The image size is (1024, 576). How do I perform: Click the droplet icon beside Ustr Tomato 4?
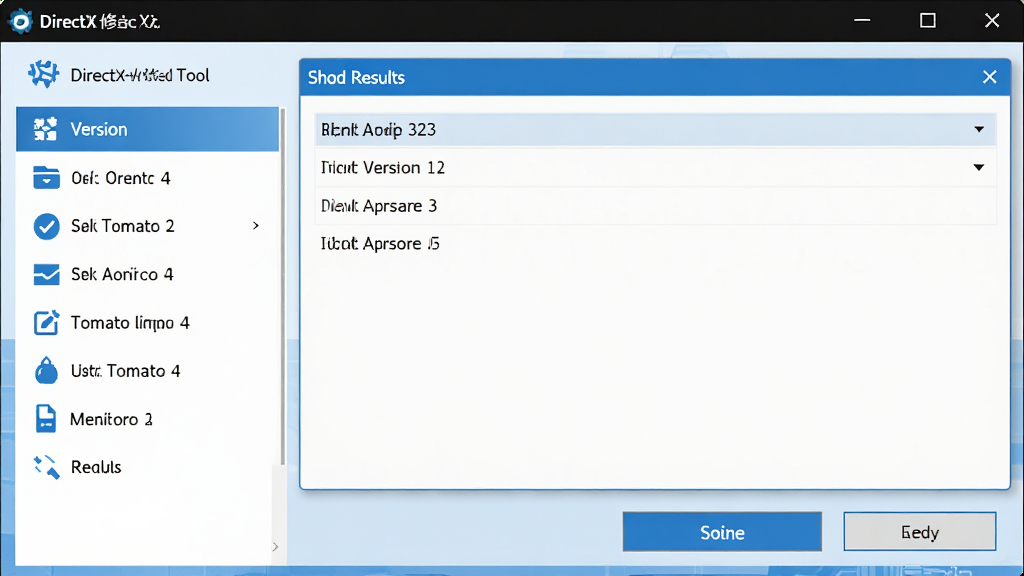[x=46, y=370]
